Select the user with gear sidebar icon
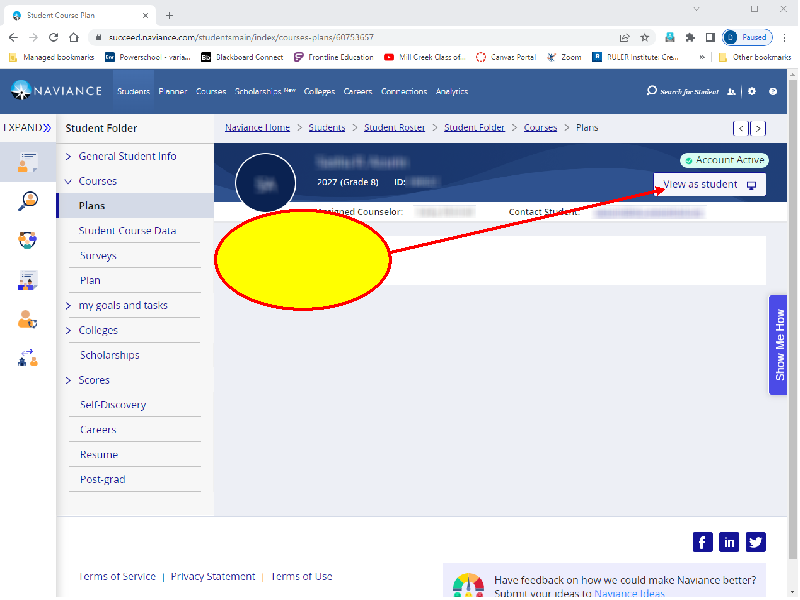The image size is (800, 600). pos(28,320)
